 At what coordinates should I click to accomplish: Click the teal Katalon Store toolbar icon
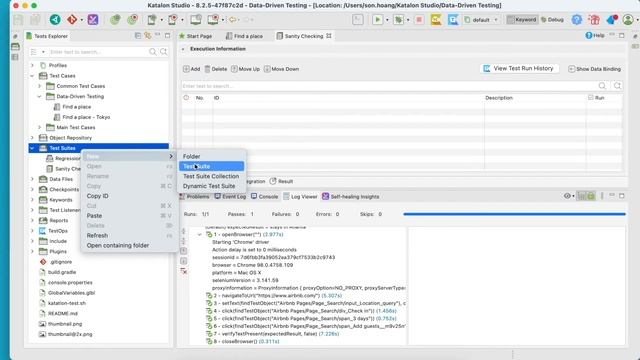click(x=55, y=19)
